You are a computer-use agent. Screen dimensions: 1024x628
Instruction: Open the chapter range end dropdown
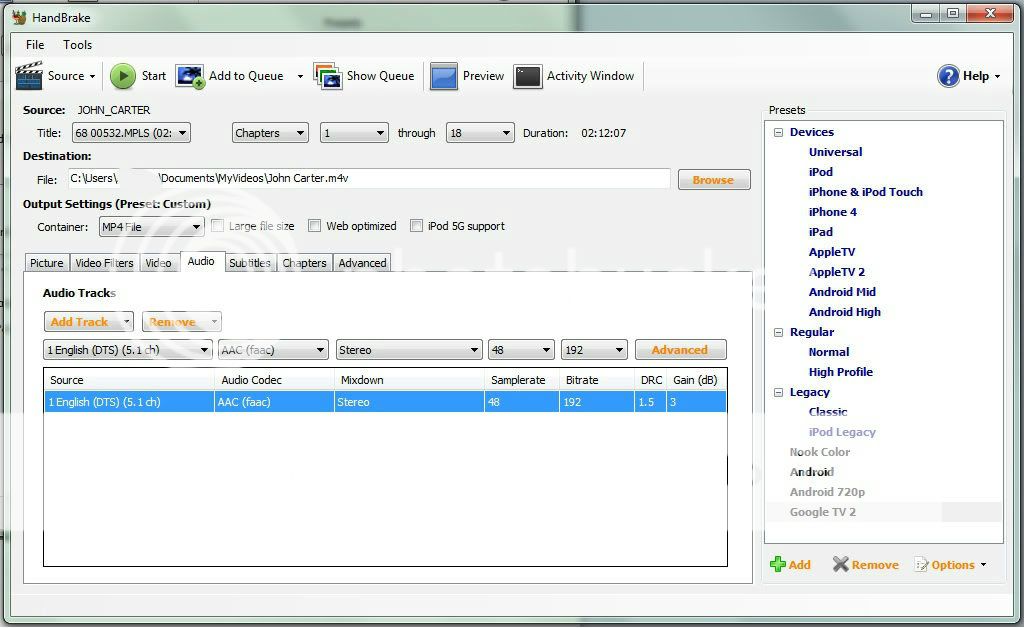pos(480,132)
